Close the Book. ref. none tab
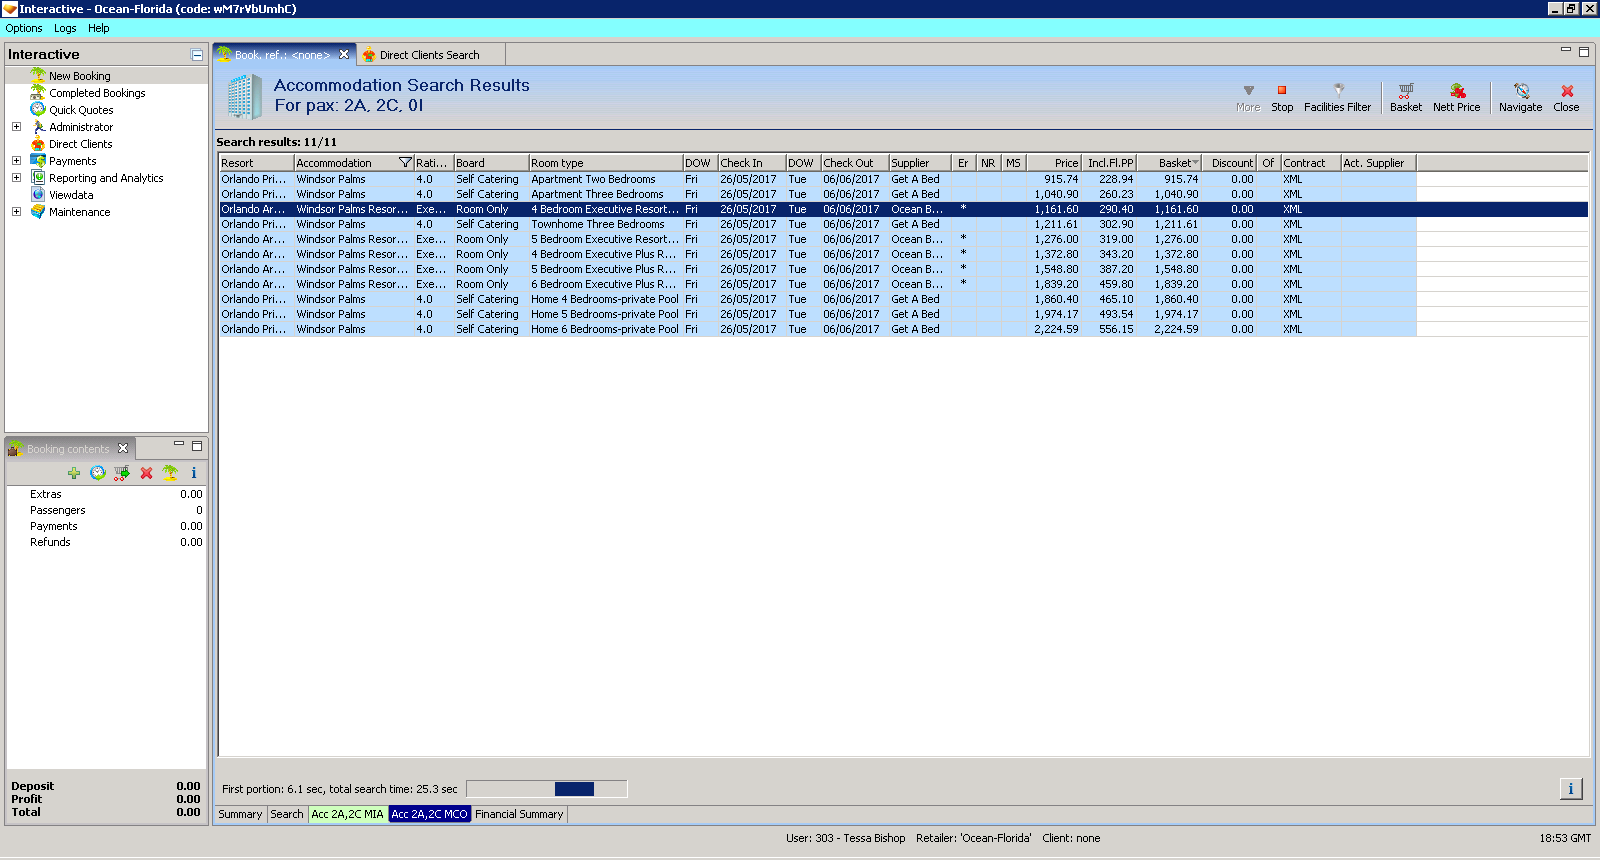This screenshot has width=1600, height=860. tap(344, 55)
